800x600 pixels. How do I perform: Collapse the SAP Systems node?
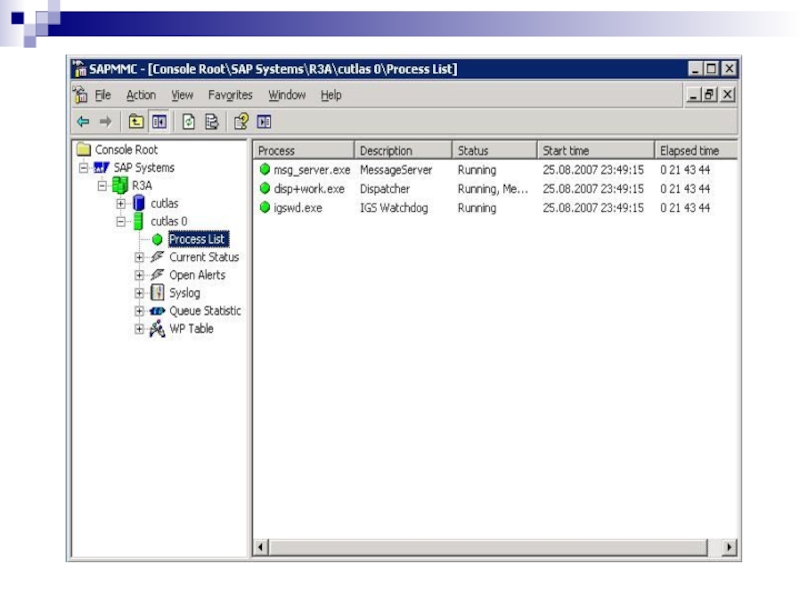pyautogui.click(x=83, y=167)
